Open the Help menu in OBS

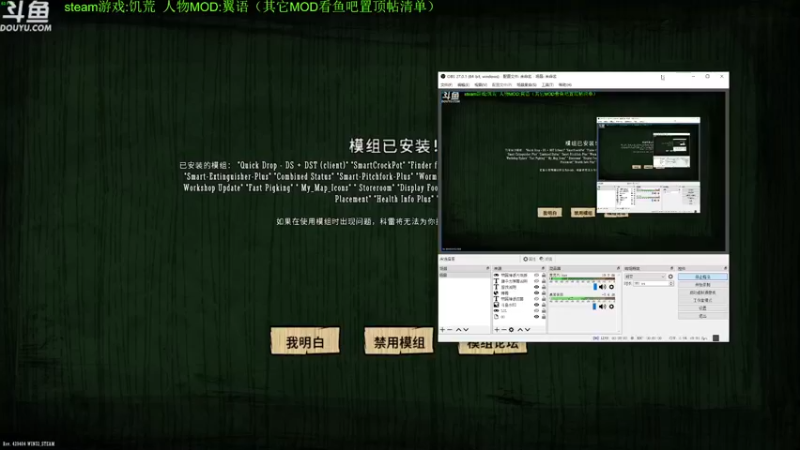click(565, 85)
